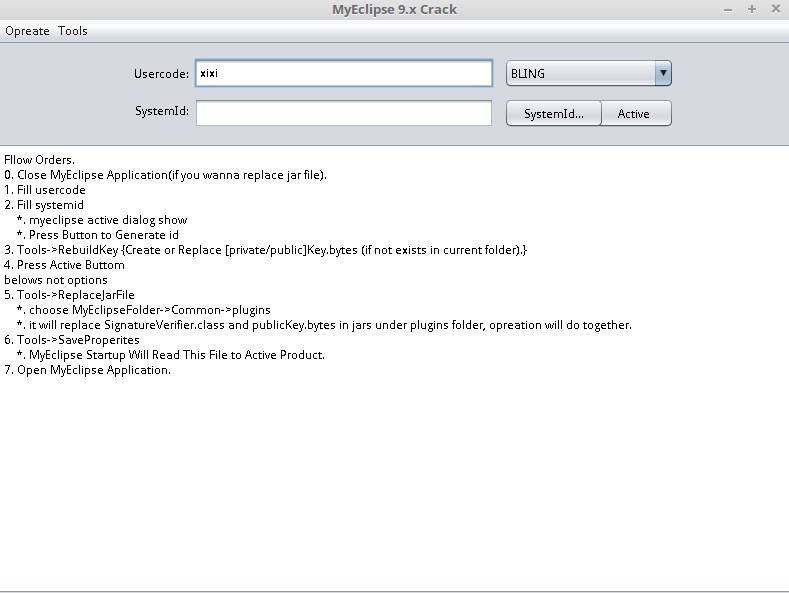The width and height of the screenshot is (789, 593).
Task: Click the 'Fllow Orders.' line
Action: 39,160
